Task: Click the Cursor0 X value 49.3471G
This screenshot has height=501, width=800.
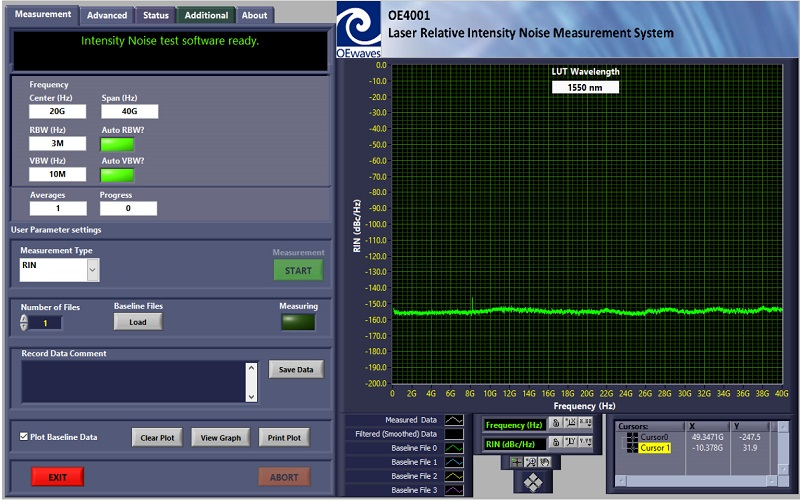Action: (x=707, y=437)
